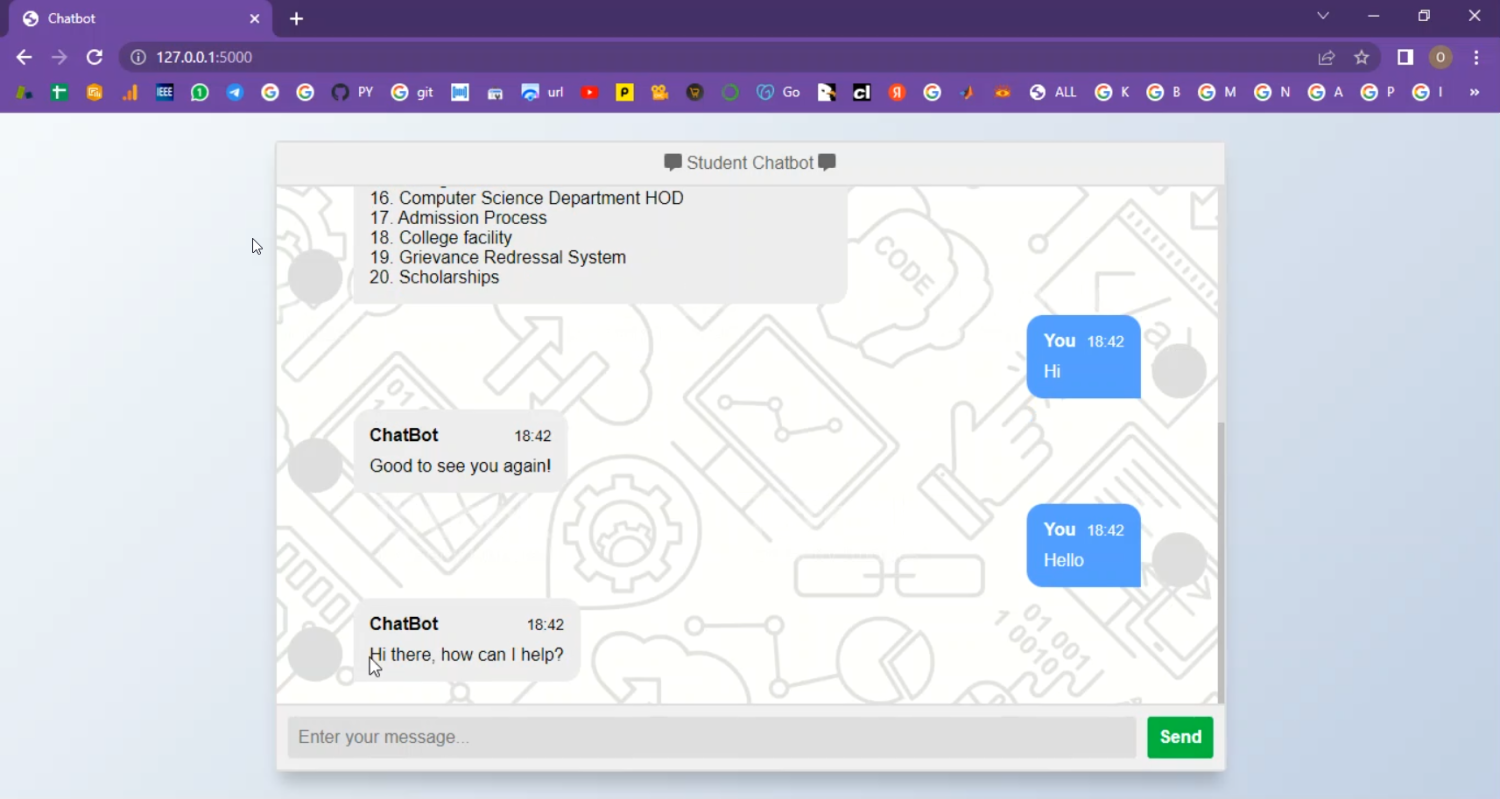Open the 'ALL' globe bookmark
Image resolution: width=1500 pixels, height=799 pixels.
click(1053, 92)
